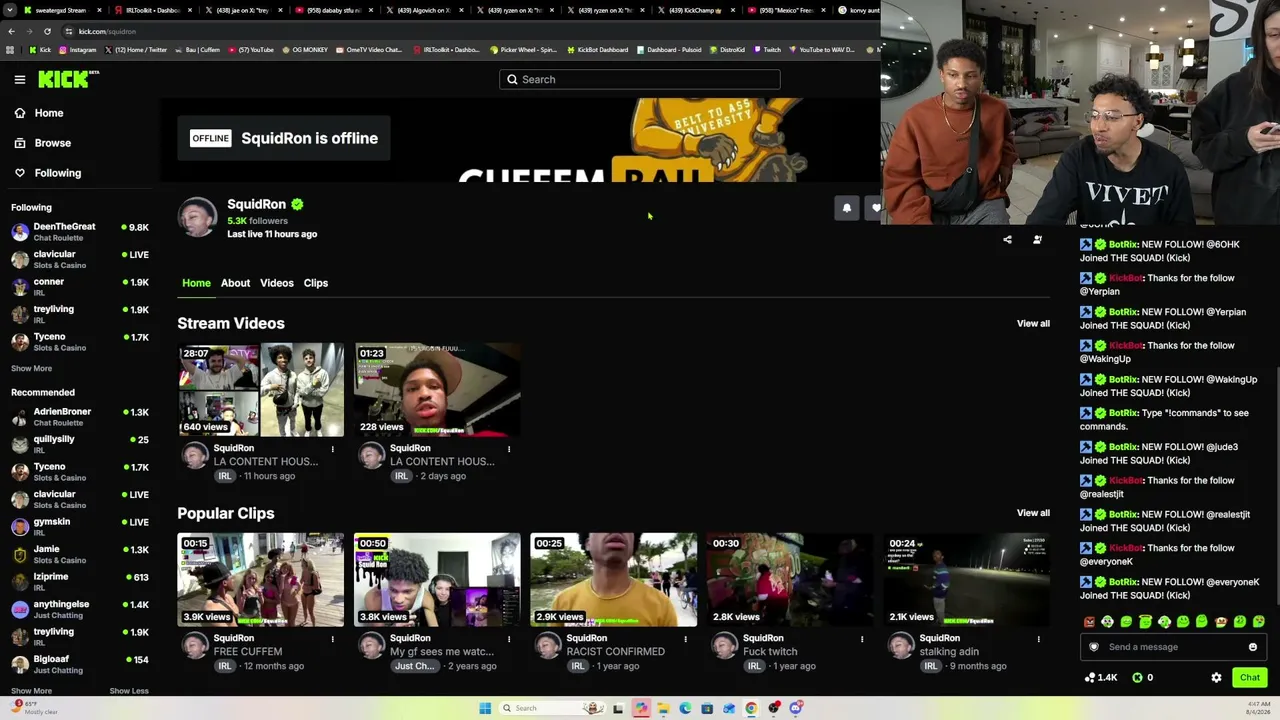Image resolution: width=1280 pixels, height=720 pixels.
Task: Click in the Kick search field
Action: pyautogui.click(x=640, y=80)
